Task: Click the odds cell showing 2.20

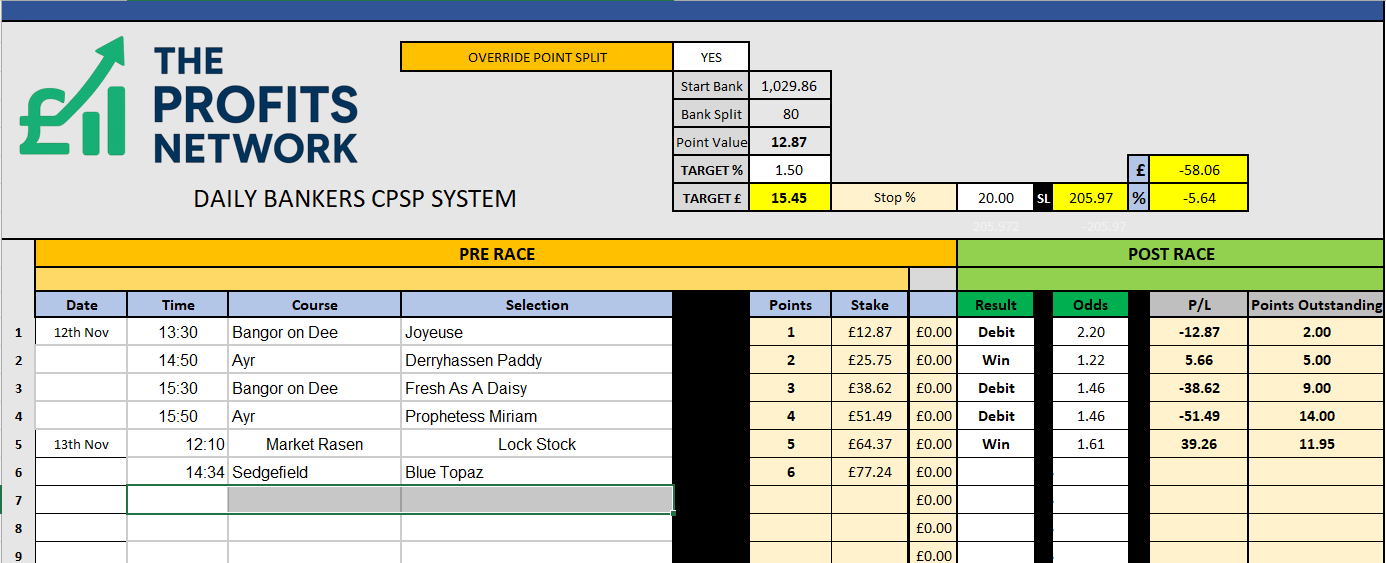Action: click(1089, 332)
